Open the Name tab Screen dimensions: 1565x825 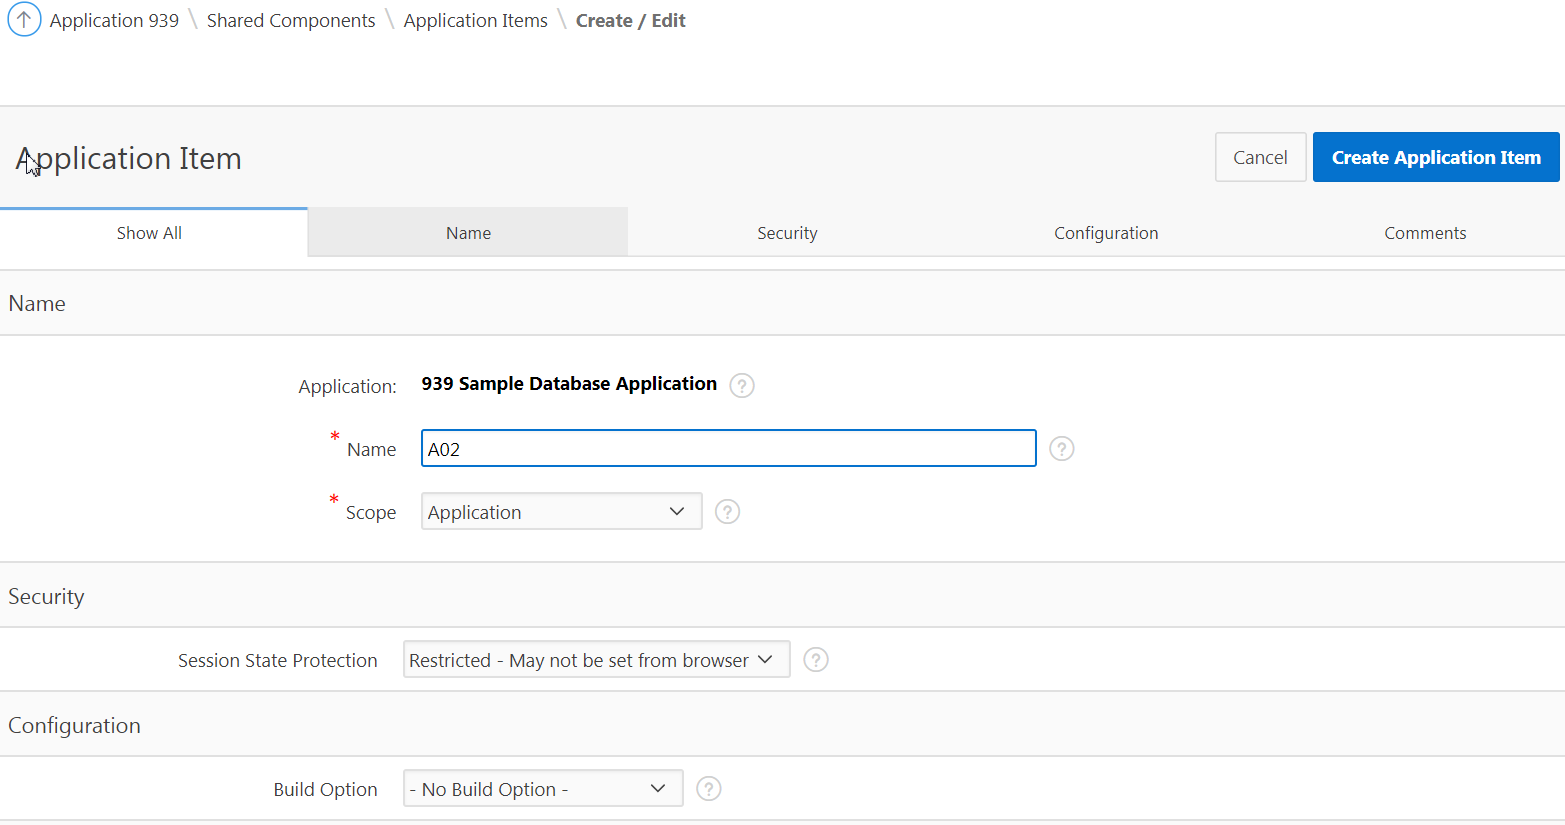468,232
